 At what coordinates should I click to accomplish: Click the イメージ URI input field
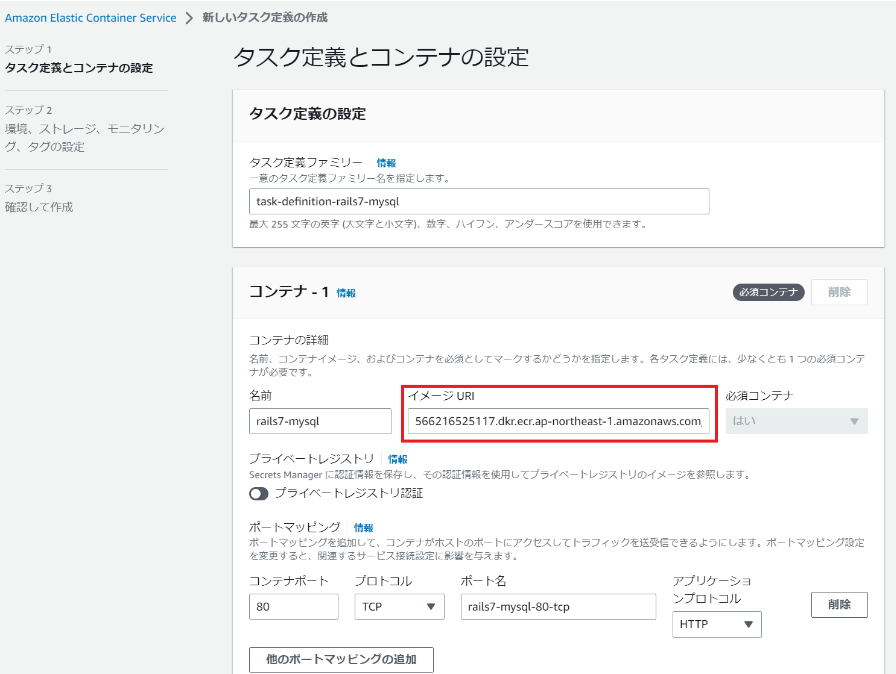(558, 421)
